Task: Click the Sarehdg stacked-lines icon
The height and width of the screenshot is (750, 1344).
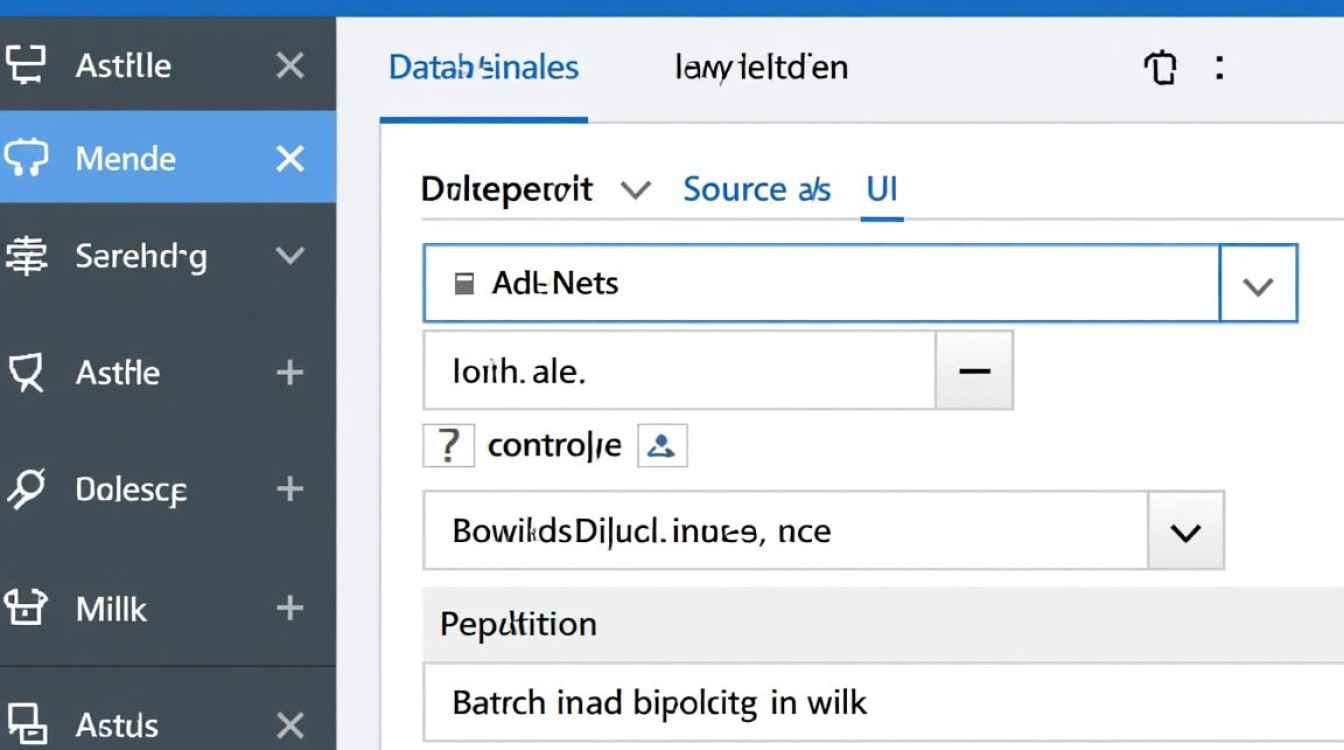Action: [x=26, y=257]
